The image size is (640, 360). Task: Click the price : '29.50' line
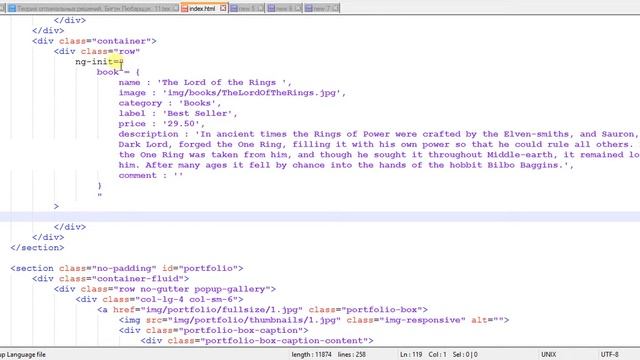162,124
